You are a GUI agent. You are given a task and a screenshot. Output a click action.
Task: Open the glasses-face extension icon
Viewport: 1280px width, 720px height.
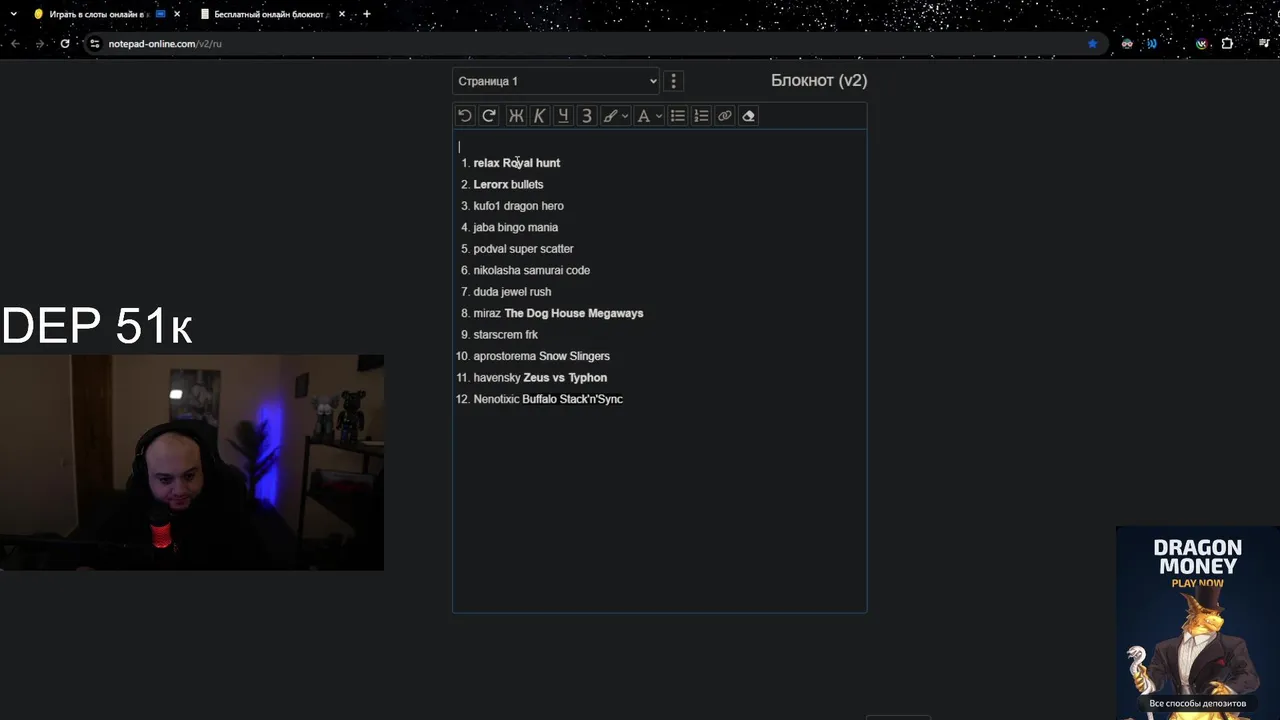[x=1127, y=44]
